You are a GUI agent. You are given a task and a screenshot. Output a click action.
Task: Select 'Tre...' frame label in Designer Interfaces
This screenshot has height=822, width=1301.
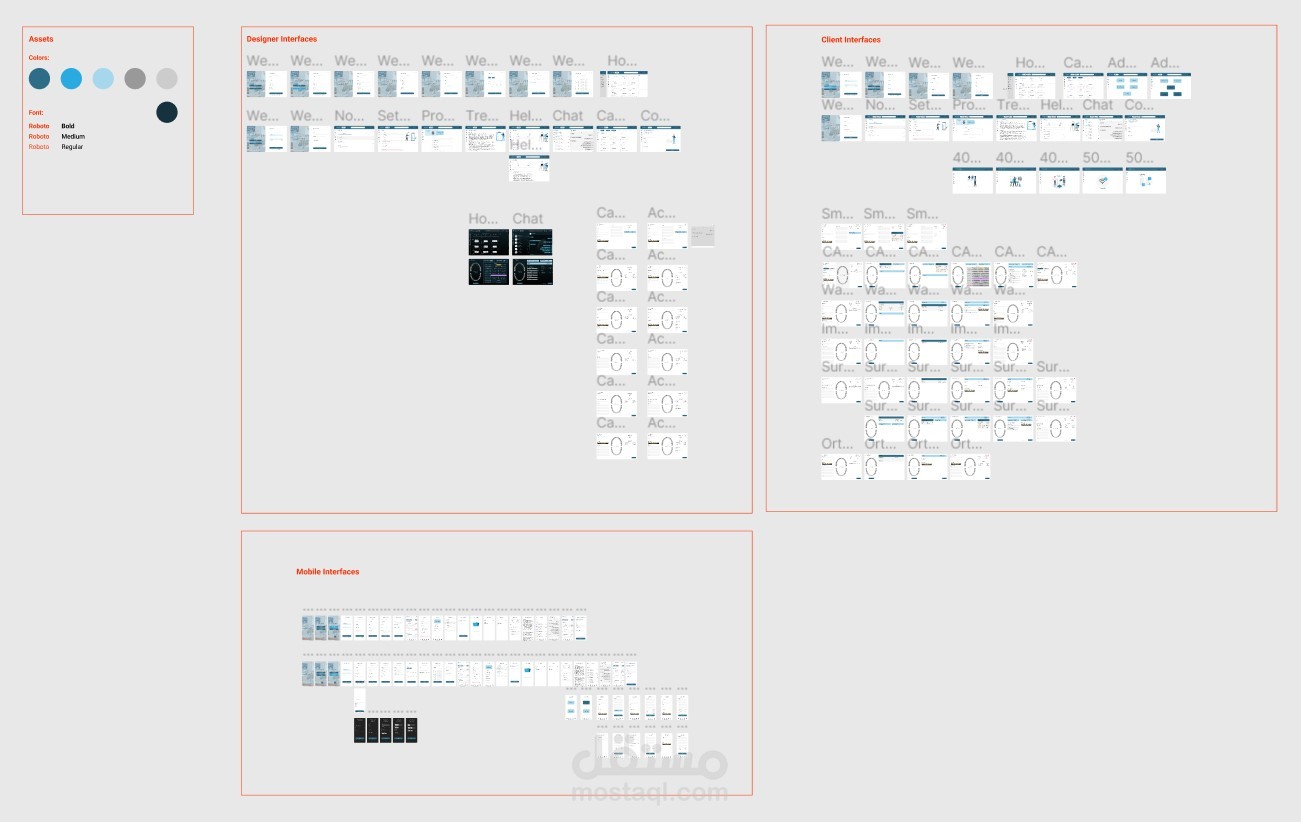click(x=481, y=116)
